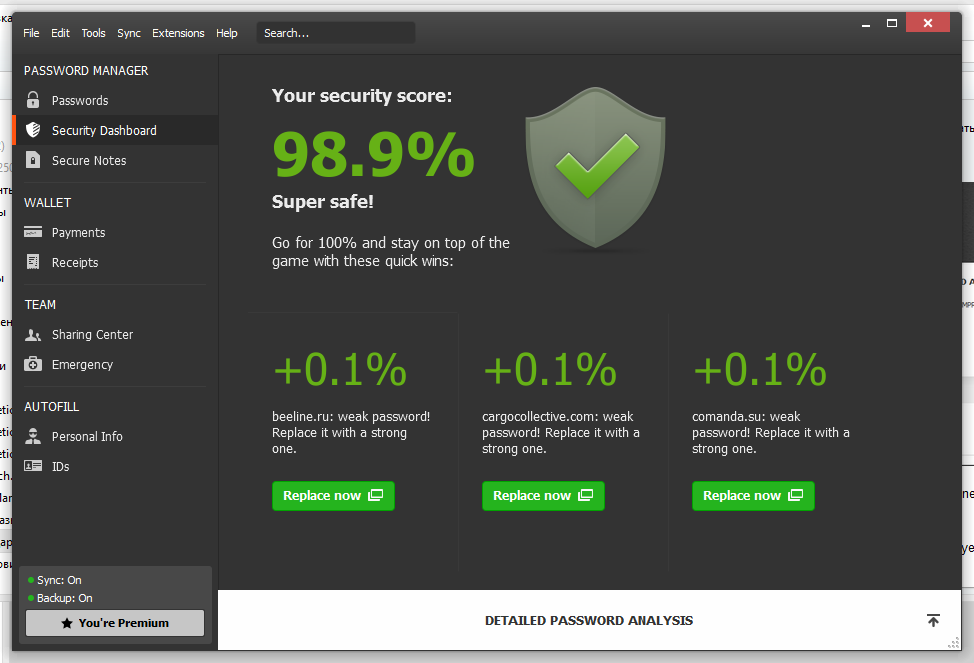Open Secure Notes from the sidebar icon

point(34,160)
